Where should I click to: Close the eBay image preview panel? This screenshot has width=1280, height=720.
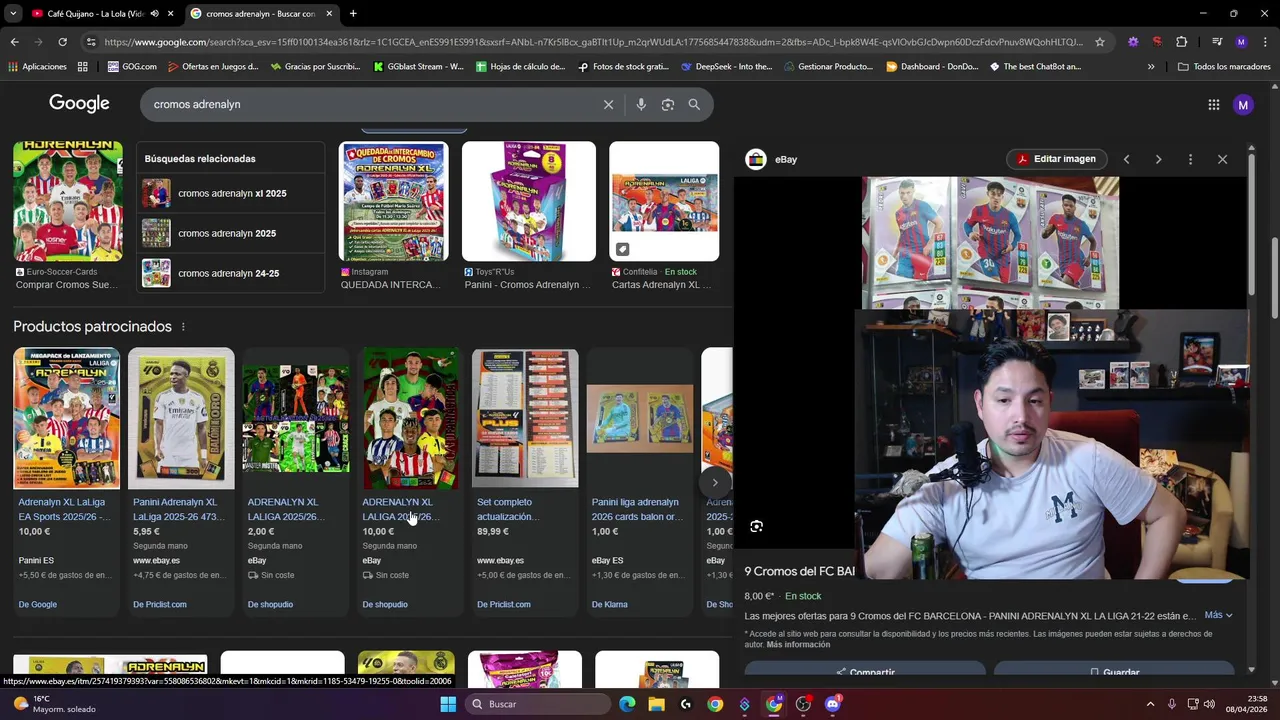pyautogui.click(x=1222, y=159)
